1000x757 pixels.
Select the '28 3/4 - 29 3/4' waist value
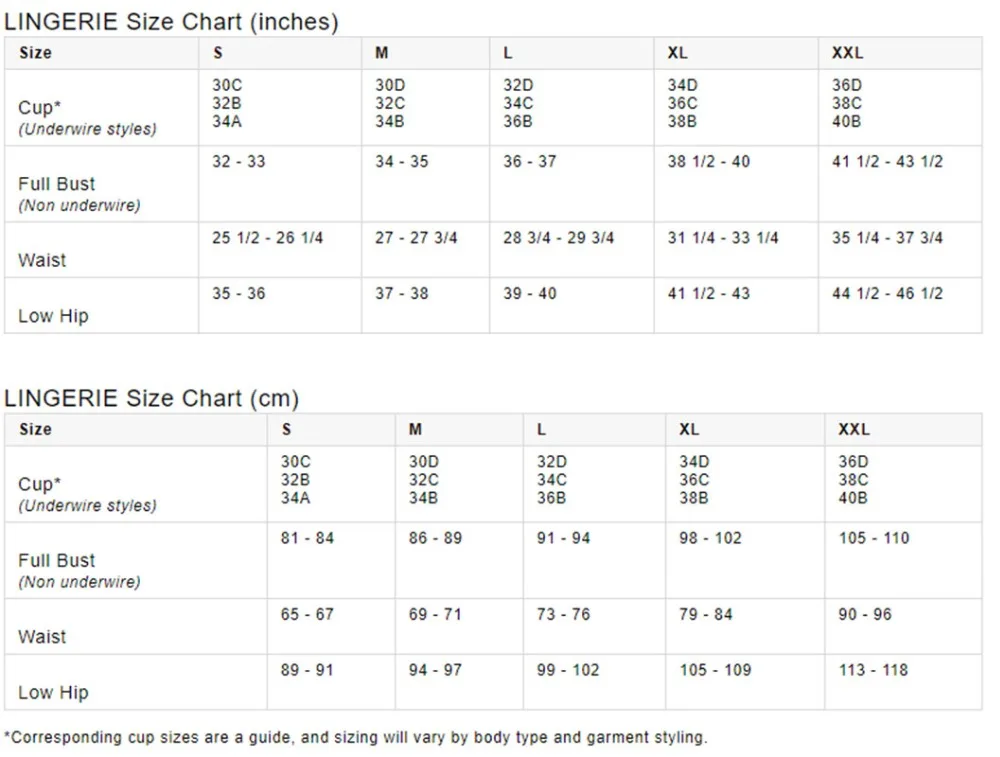coord(558,238)
